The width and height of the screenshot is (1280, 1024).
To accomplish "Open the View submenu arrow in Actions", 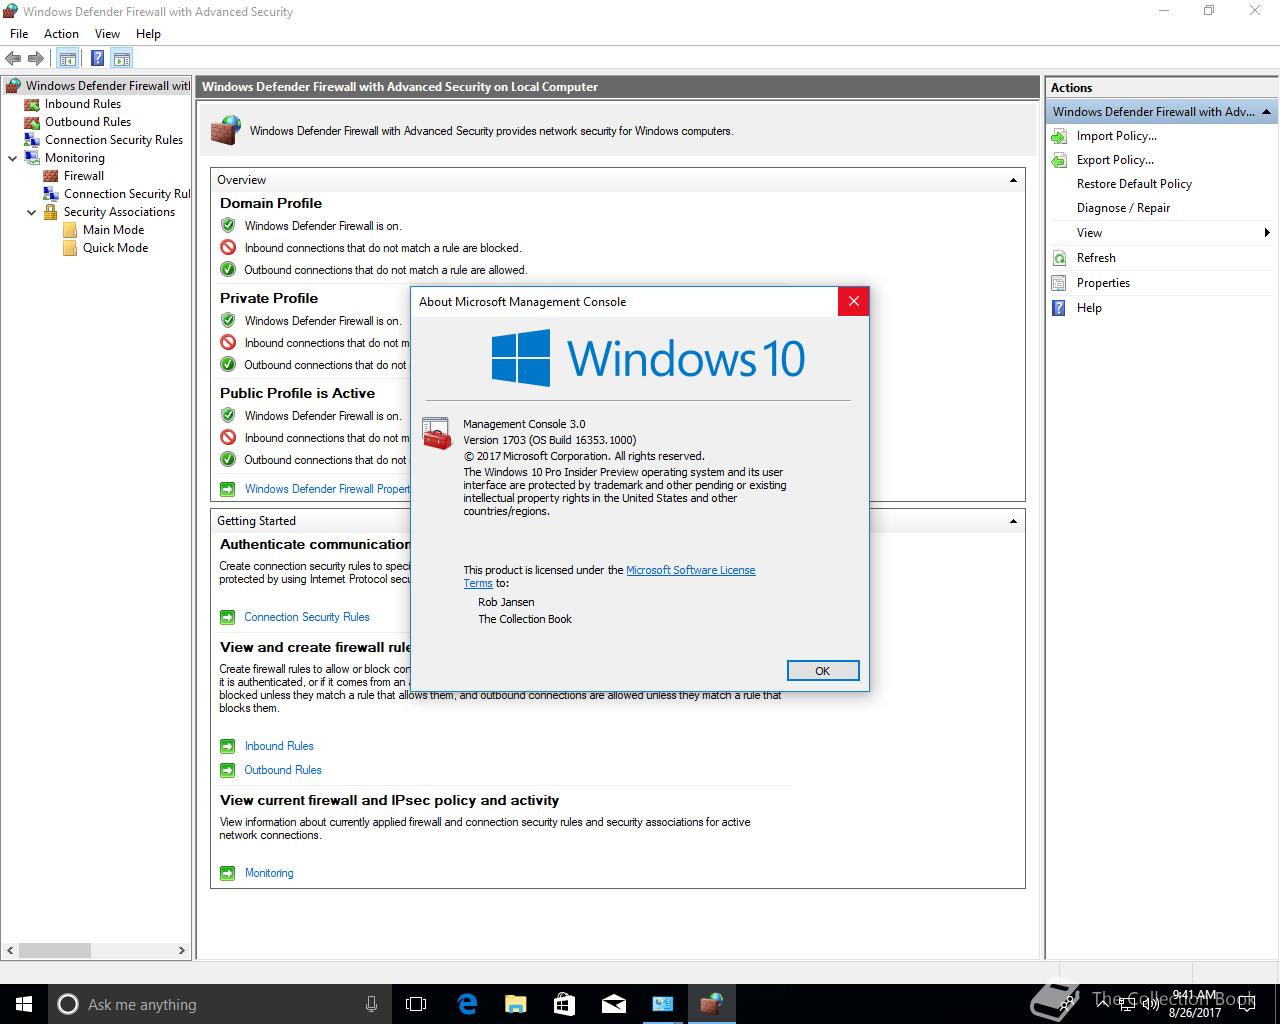I will click(x=1267, y=233).
